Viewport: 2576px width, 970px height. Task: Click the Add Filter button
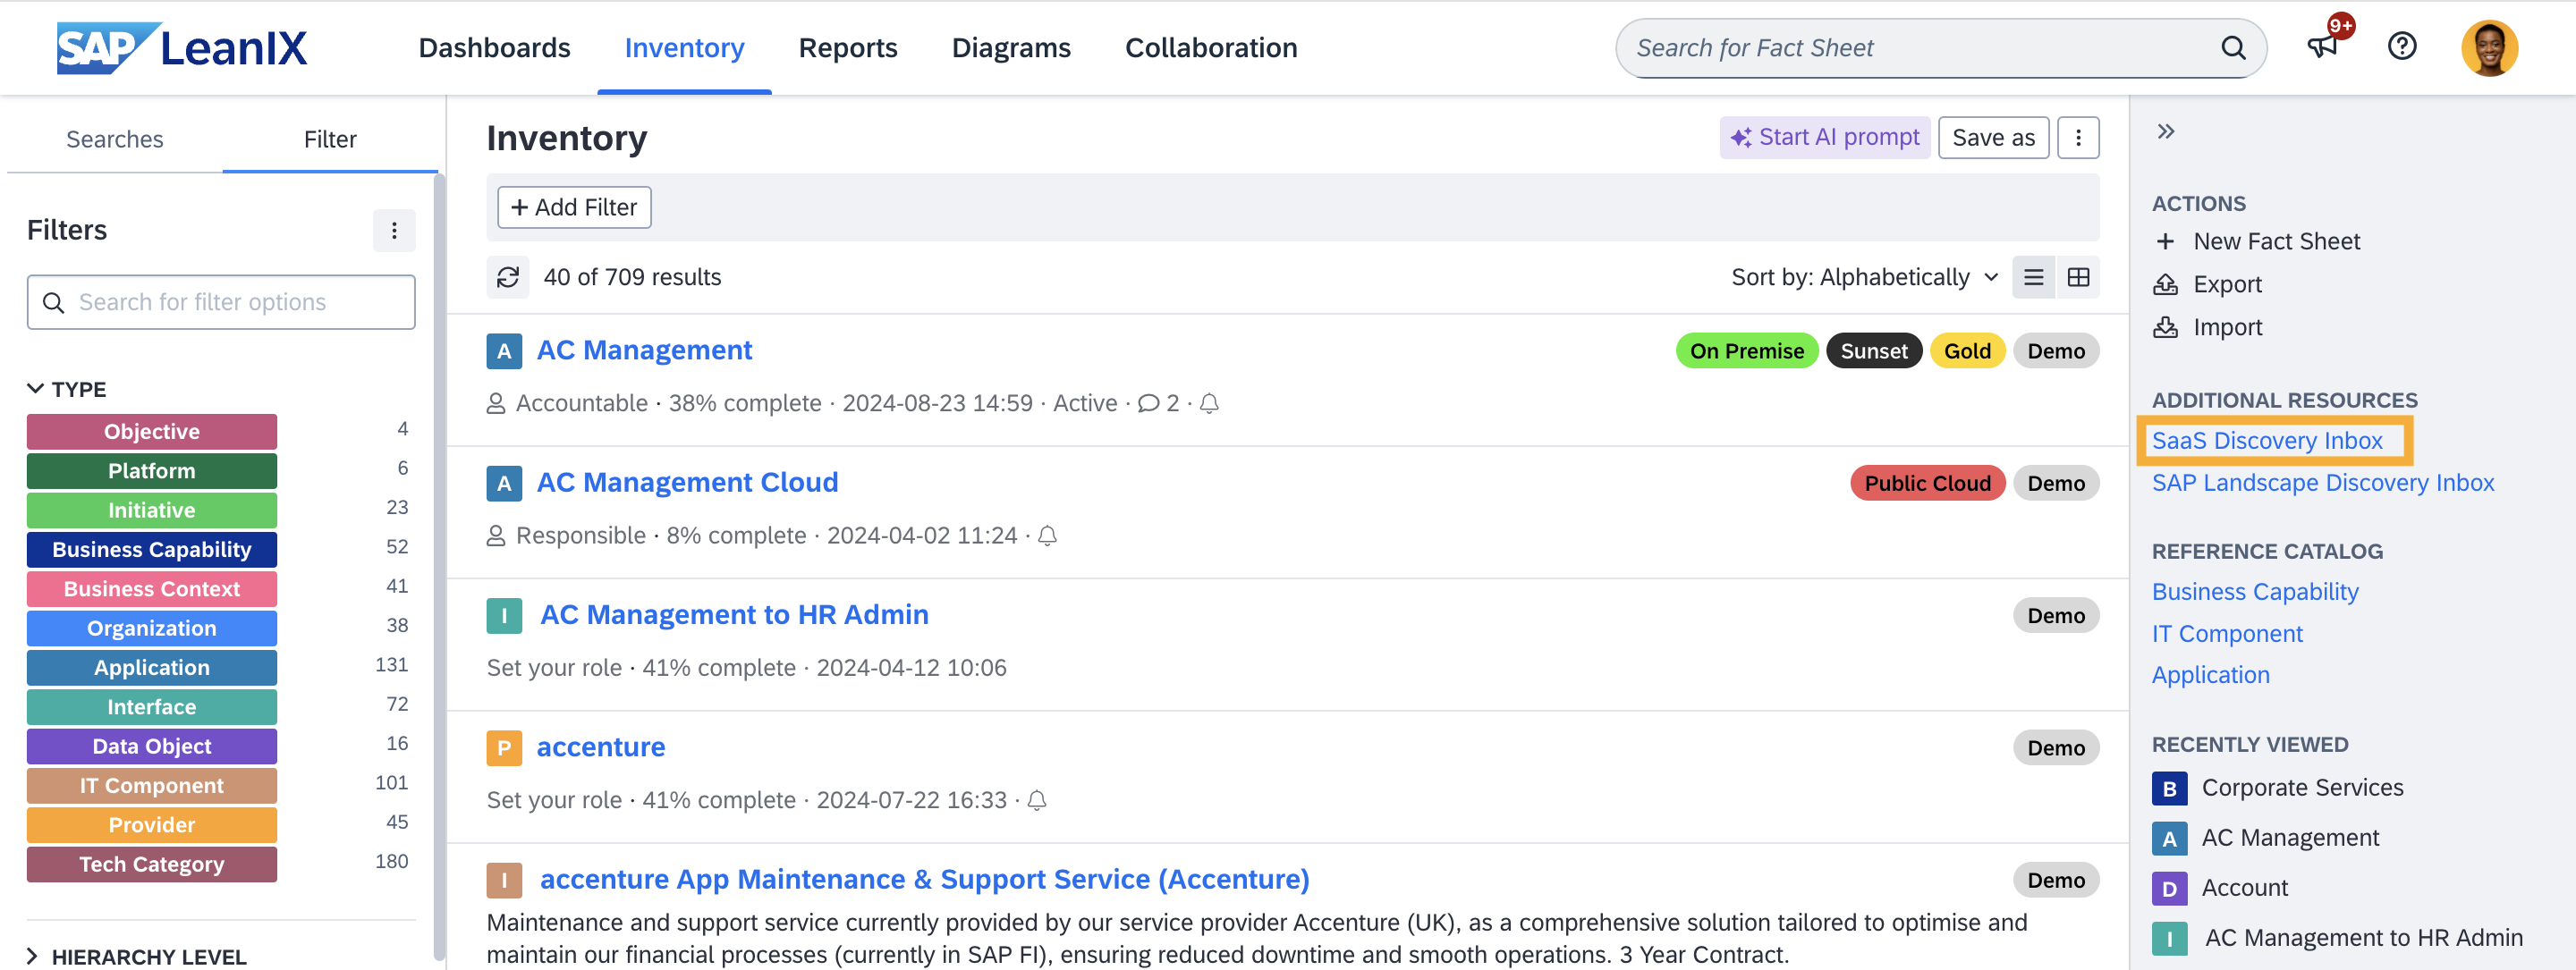coord(572,207)
